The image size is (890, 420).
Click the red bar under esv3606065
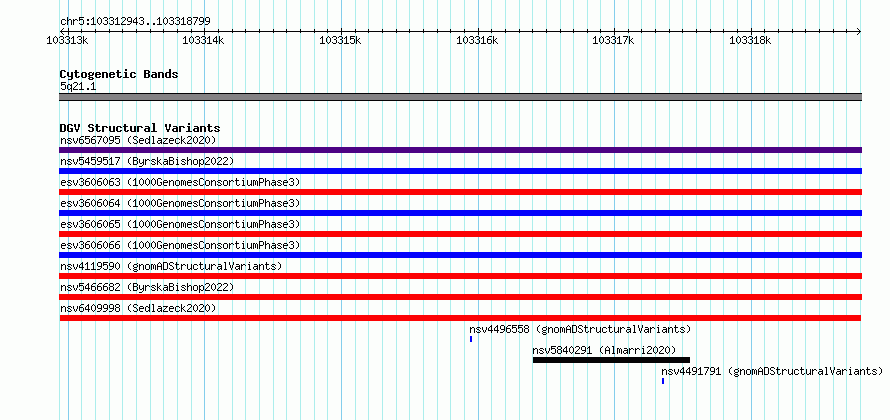tap(460, 234)
